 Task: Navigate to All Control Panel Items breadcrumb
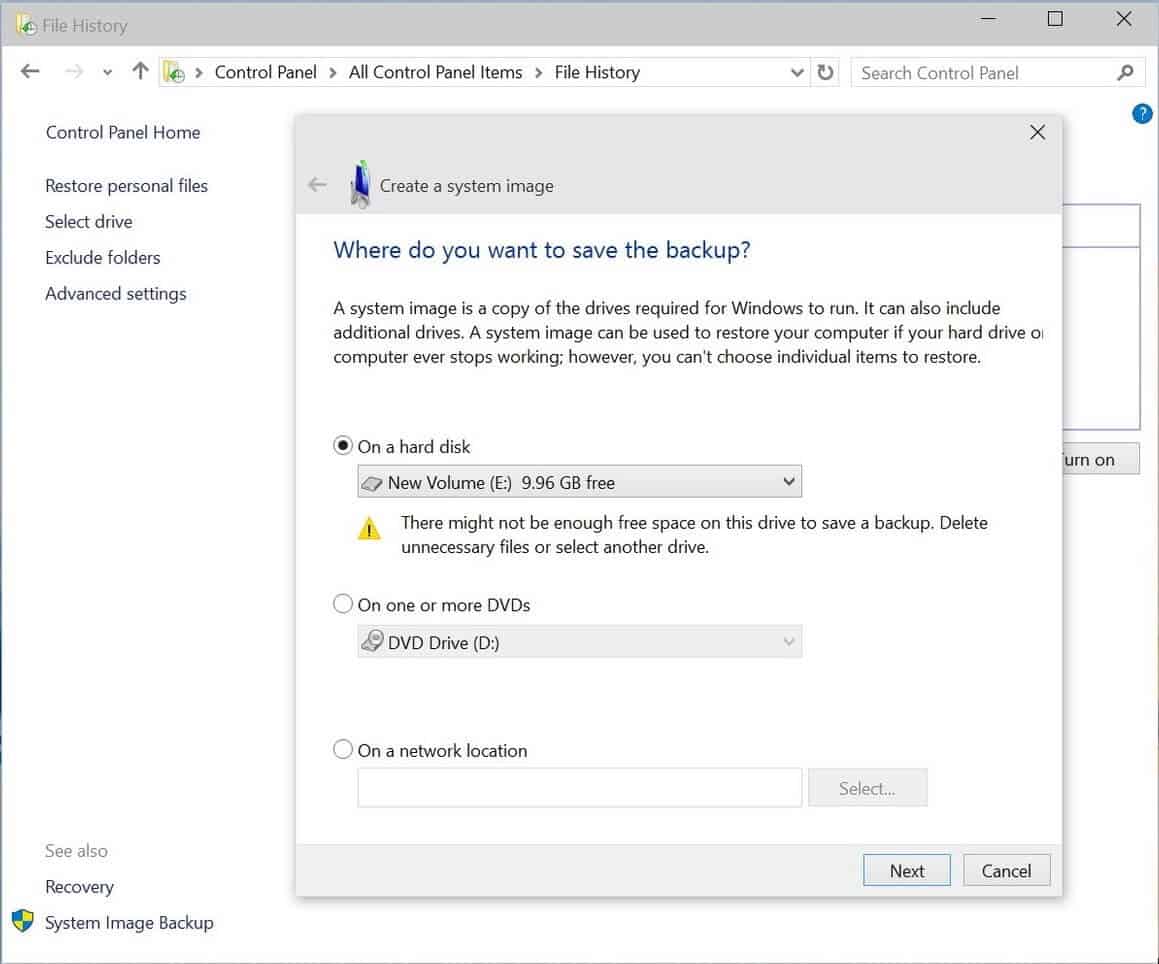435,72
